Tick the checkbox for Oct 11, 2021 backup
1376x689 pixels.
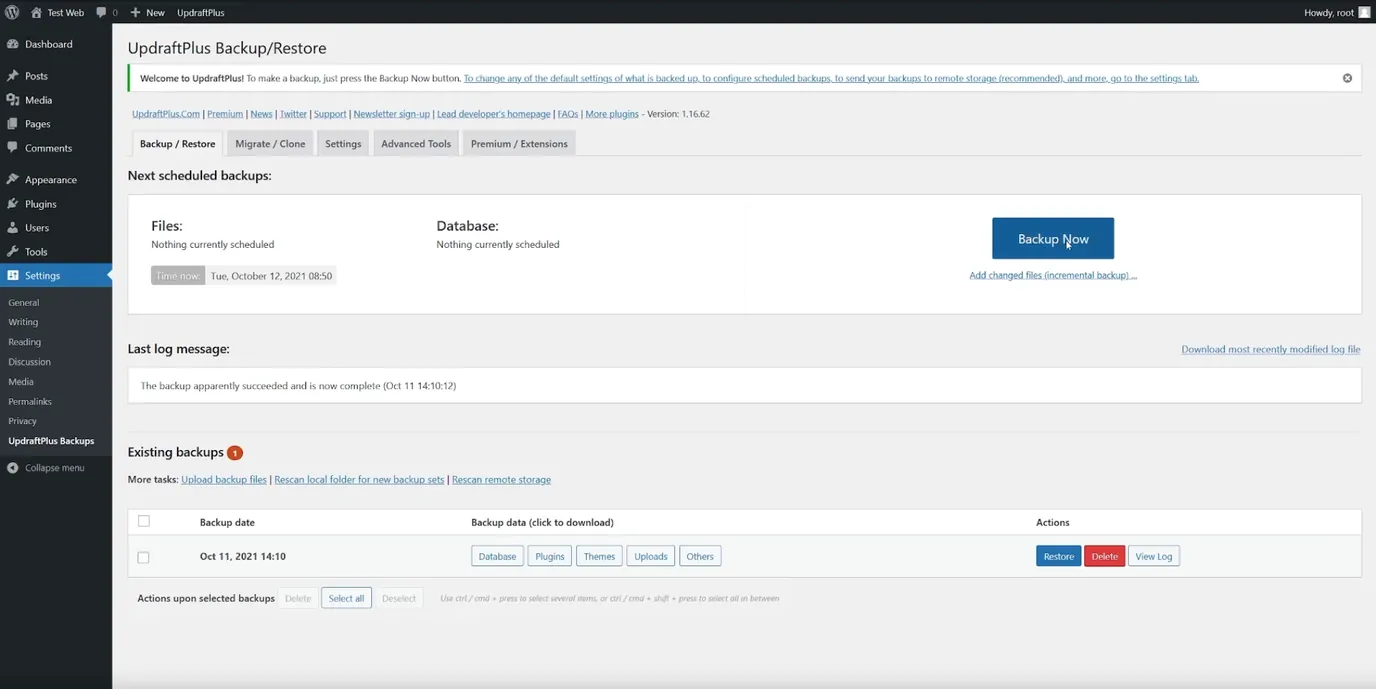[144, 557]
